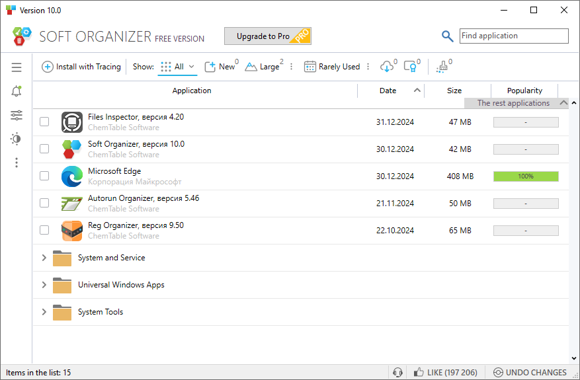
Task: Toggle the brightness theme icon
Action: click(16, 139)
